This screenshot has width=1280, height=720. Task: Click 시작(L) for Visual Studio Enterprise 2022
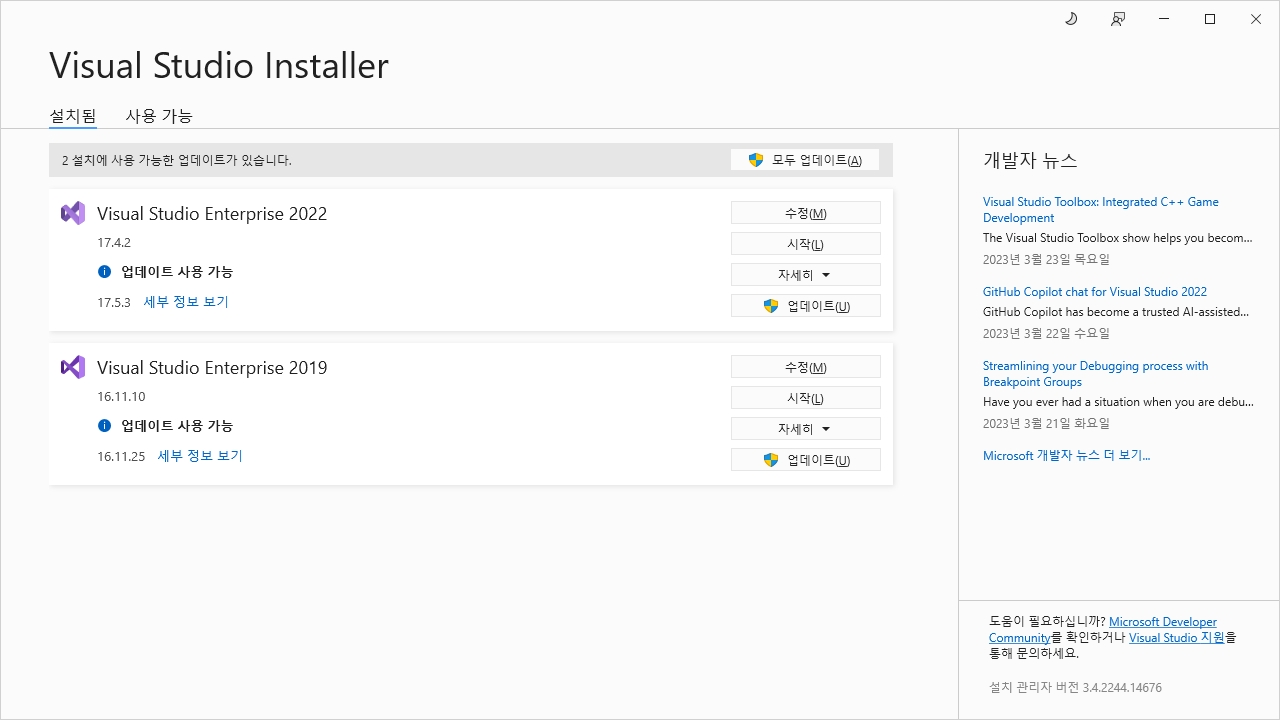click(806, 244)
